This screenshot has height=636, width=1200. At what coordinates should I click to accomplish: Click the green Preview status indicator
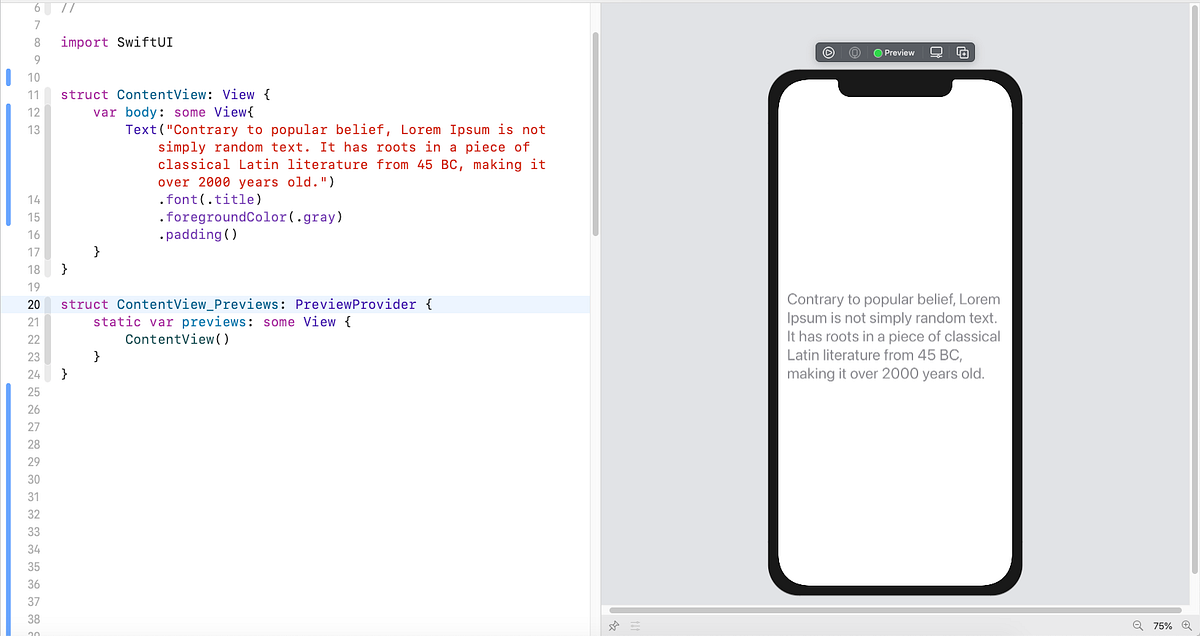(x=878, y=52)
